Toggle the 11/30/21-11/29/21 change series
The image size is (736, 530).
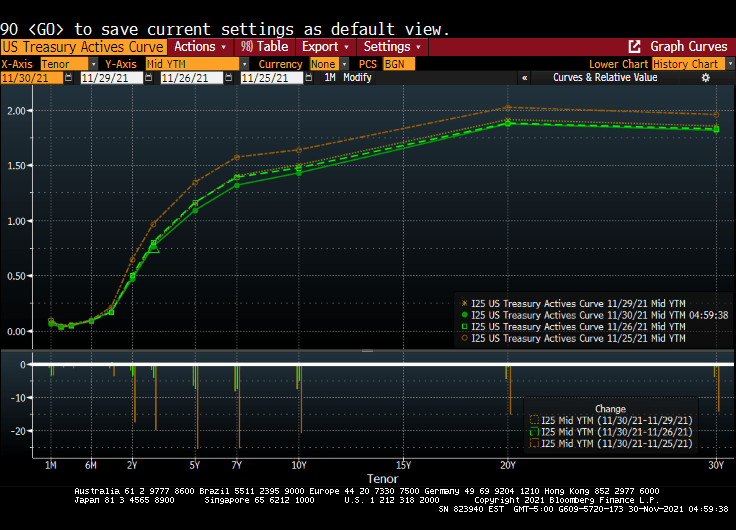(x=533, y=420)
